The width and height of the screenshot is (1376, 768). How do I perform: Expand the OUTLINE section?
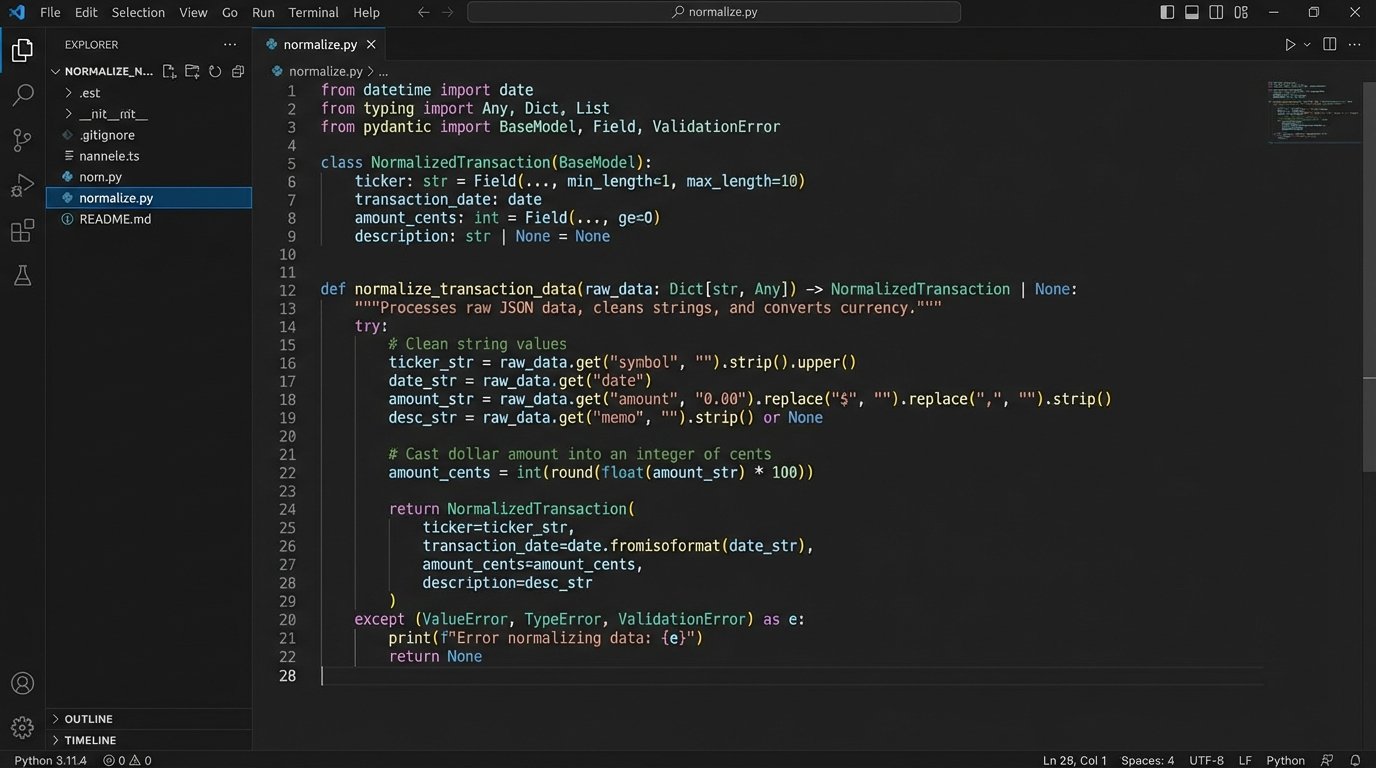point(88,719)
